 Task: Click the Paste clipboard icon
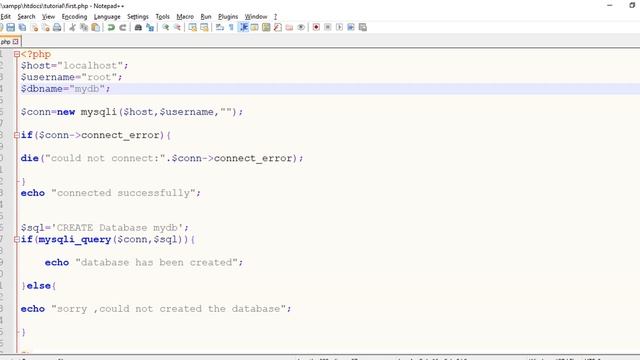96,27
